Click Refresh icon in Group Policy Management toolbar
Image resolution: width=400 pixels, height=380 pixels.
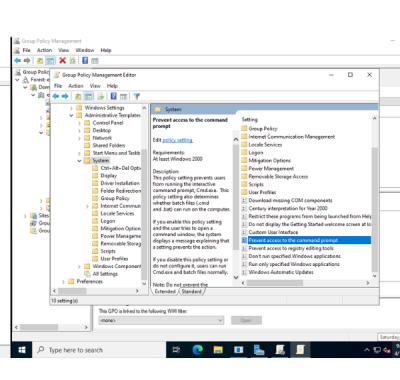coord(73,60)
